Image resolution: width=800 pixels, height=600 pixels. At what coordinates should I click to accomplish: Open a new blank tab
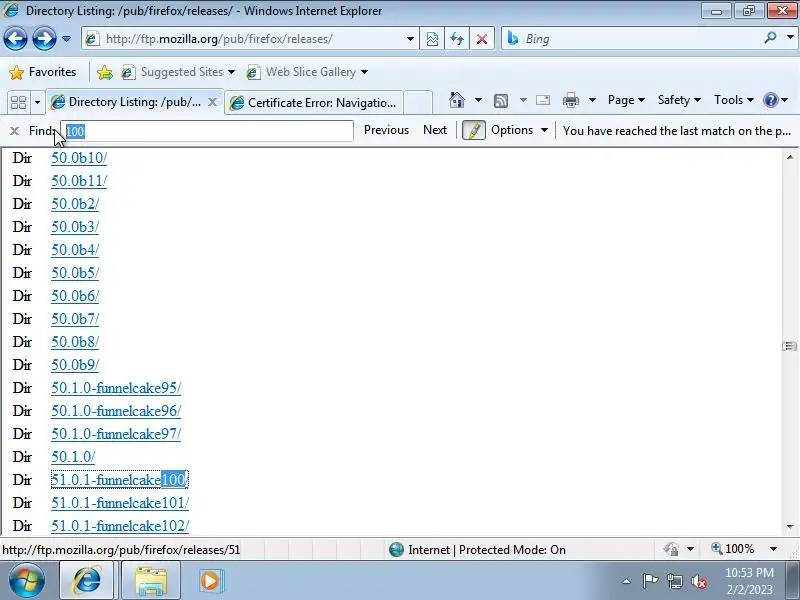418,102
